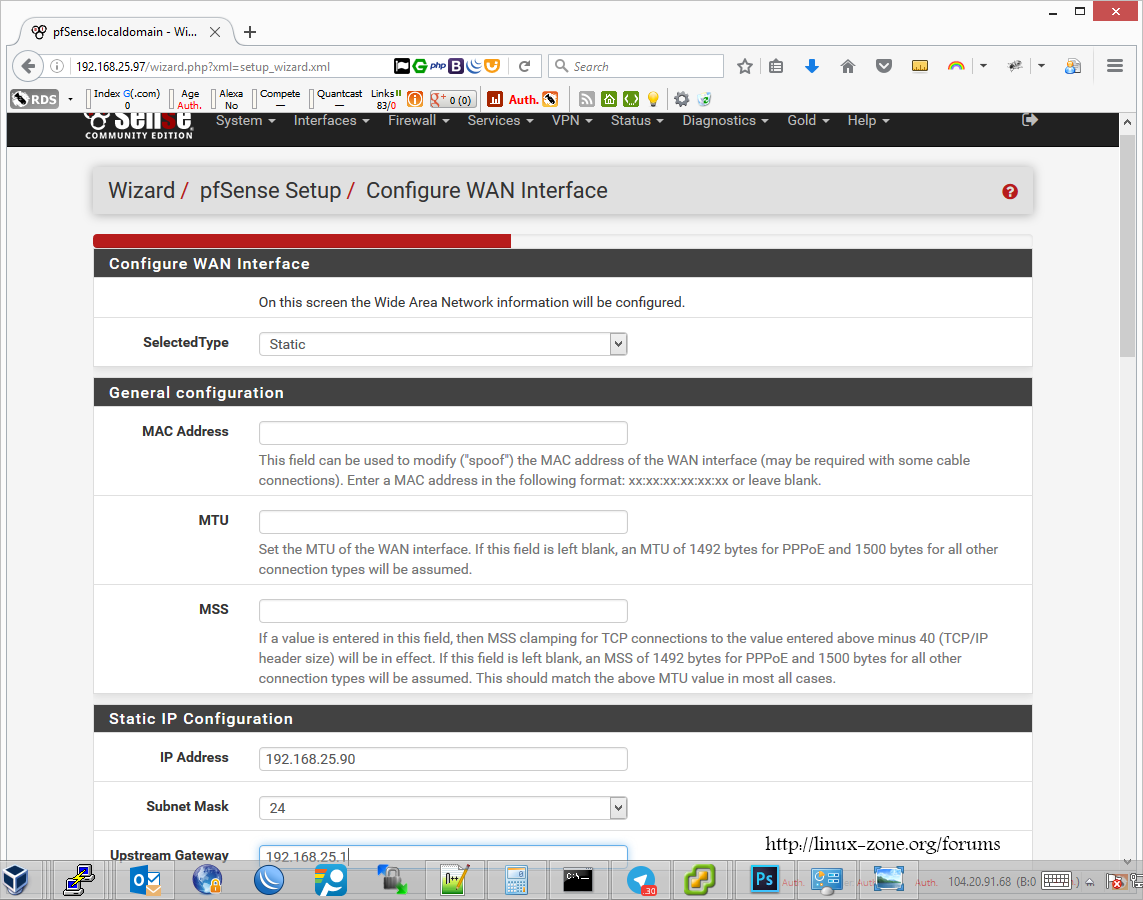Viewport: 1143px width, 900px height.
Task: Expand the SelectedType dropdown
Action: [x=443, y=344]
